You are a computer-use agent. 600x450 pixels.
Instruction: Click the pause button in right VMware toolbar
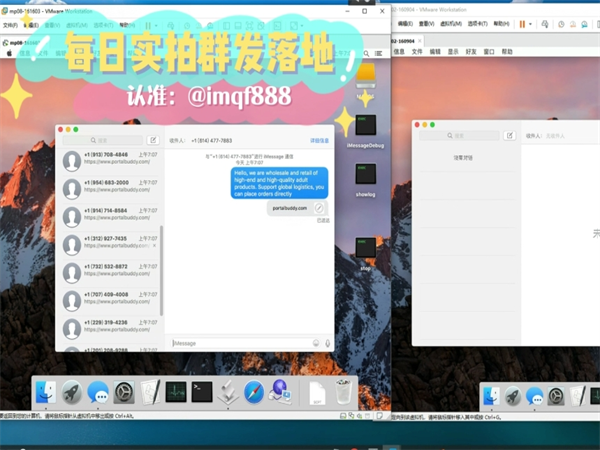point(521,23)
